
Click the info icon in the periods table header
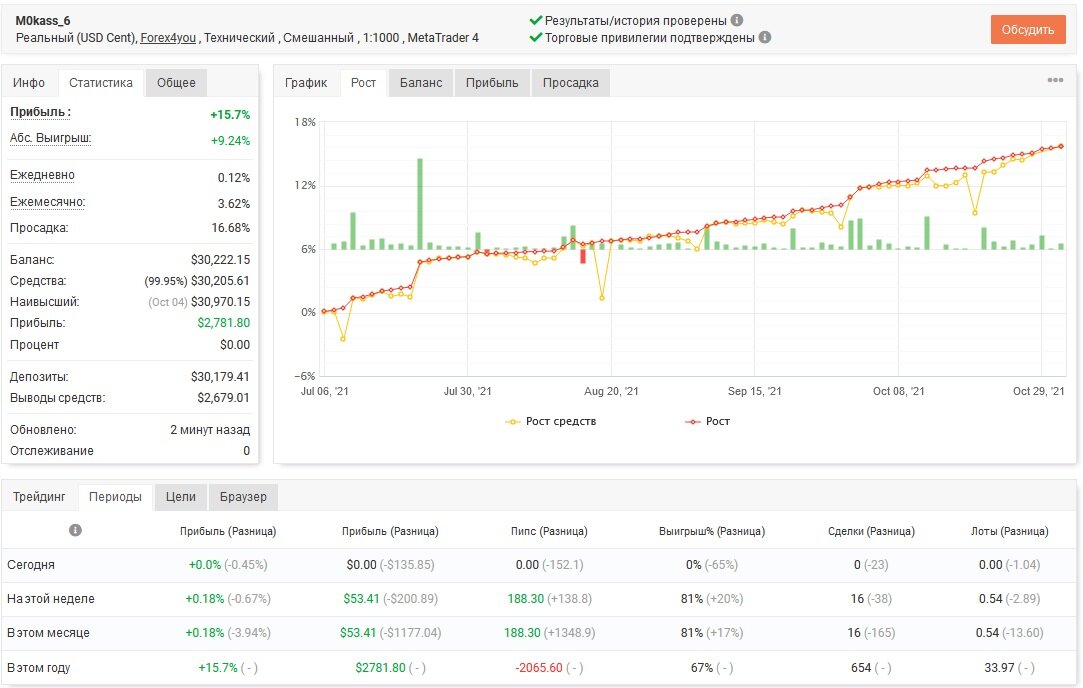point(75,531)
